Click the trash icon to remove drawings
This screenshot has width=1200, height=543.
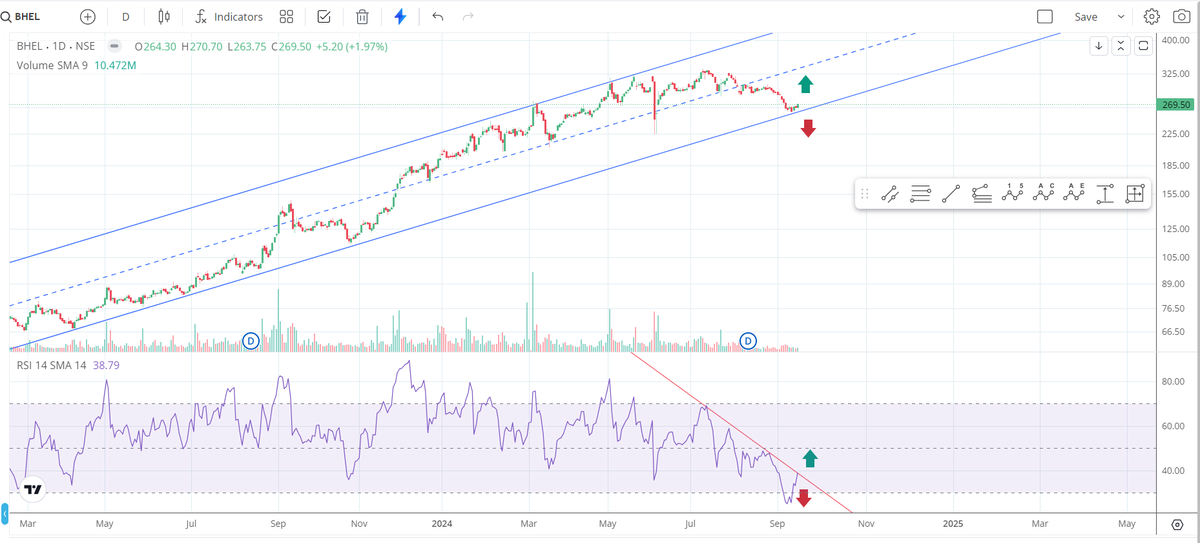(x=362, y=16)
